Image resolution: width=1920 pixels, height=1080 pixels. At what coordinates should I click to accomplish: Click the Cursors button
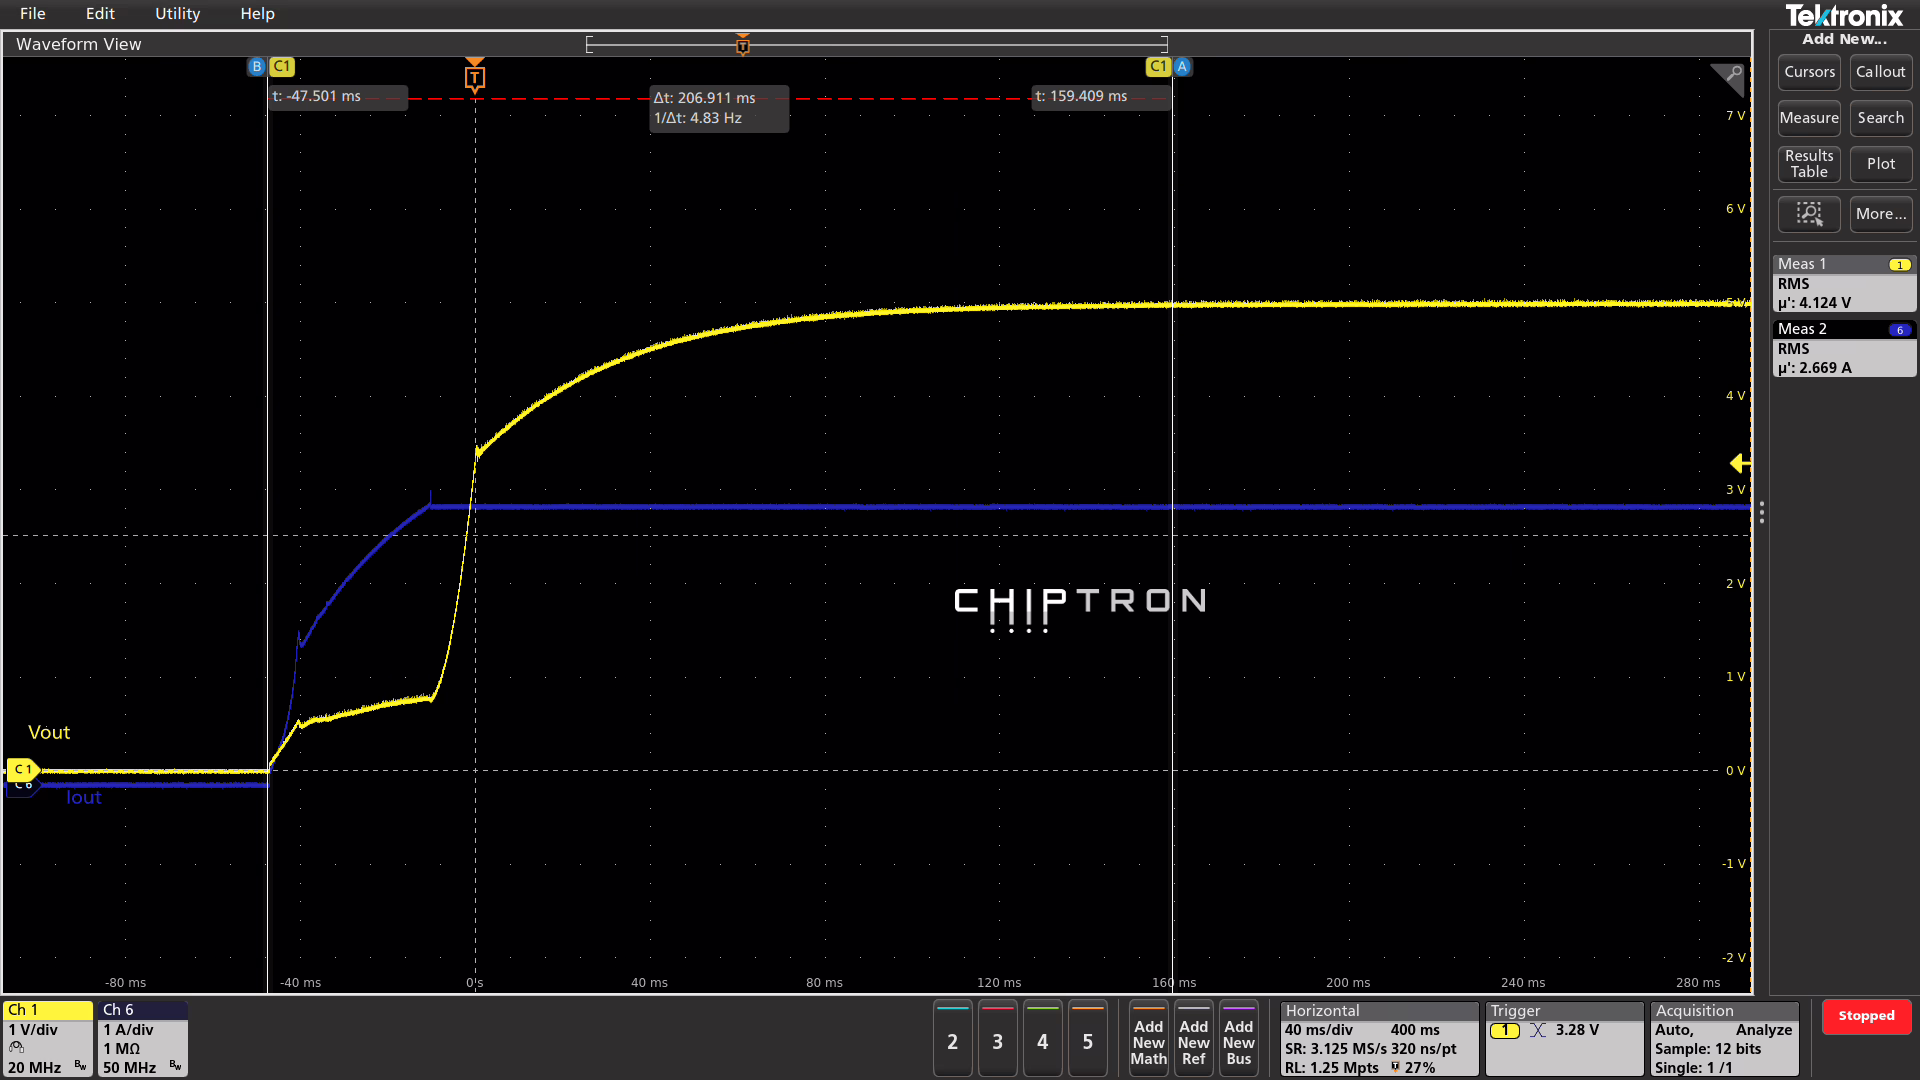[1808, 72]
